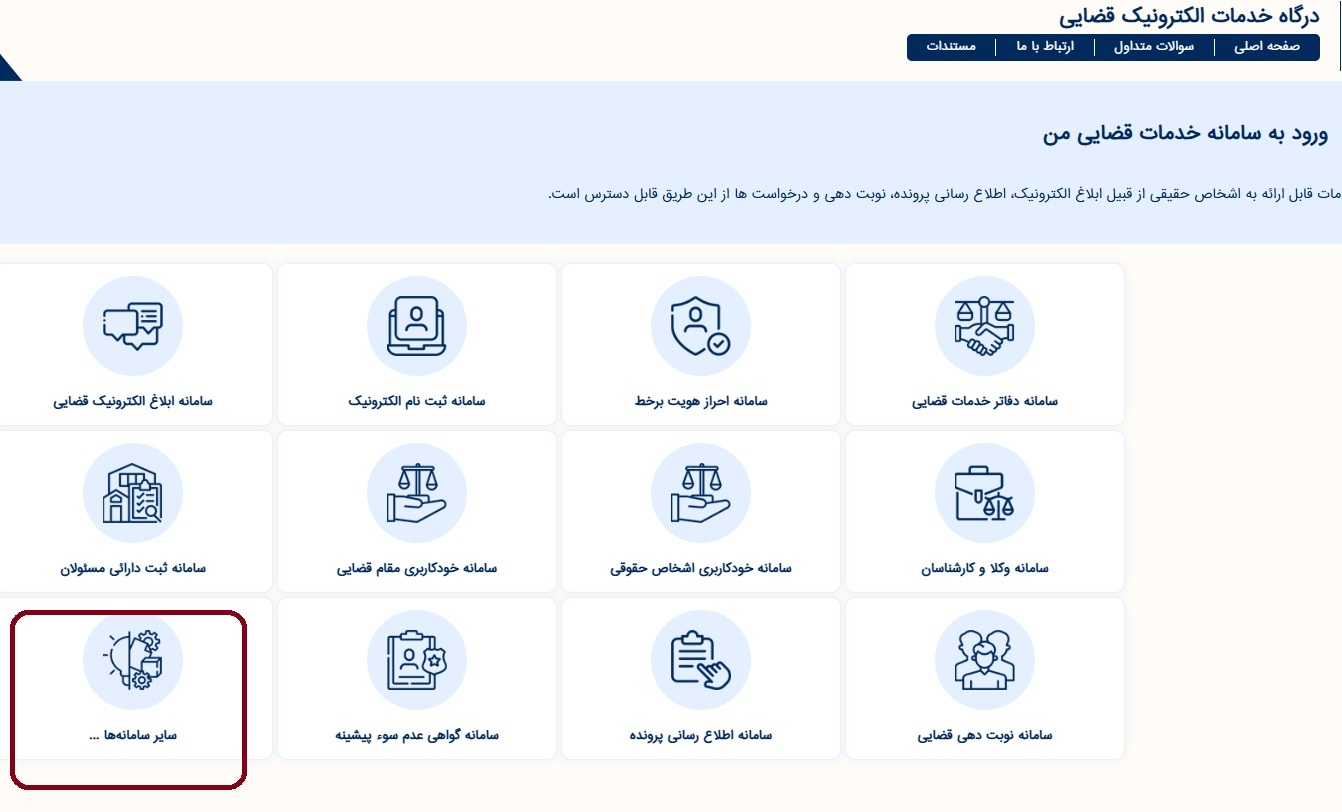Click the ورود به سامانه خدمات قضایی من heading
Viewport: 1342px width, 812px height.
[x=1185, y=134]
